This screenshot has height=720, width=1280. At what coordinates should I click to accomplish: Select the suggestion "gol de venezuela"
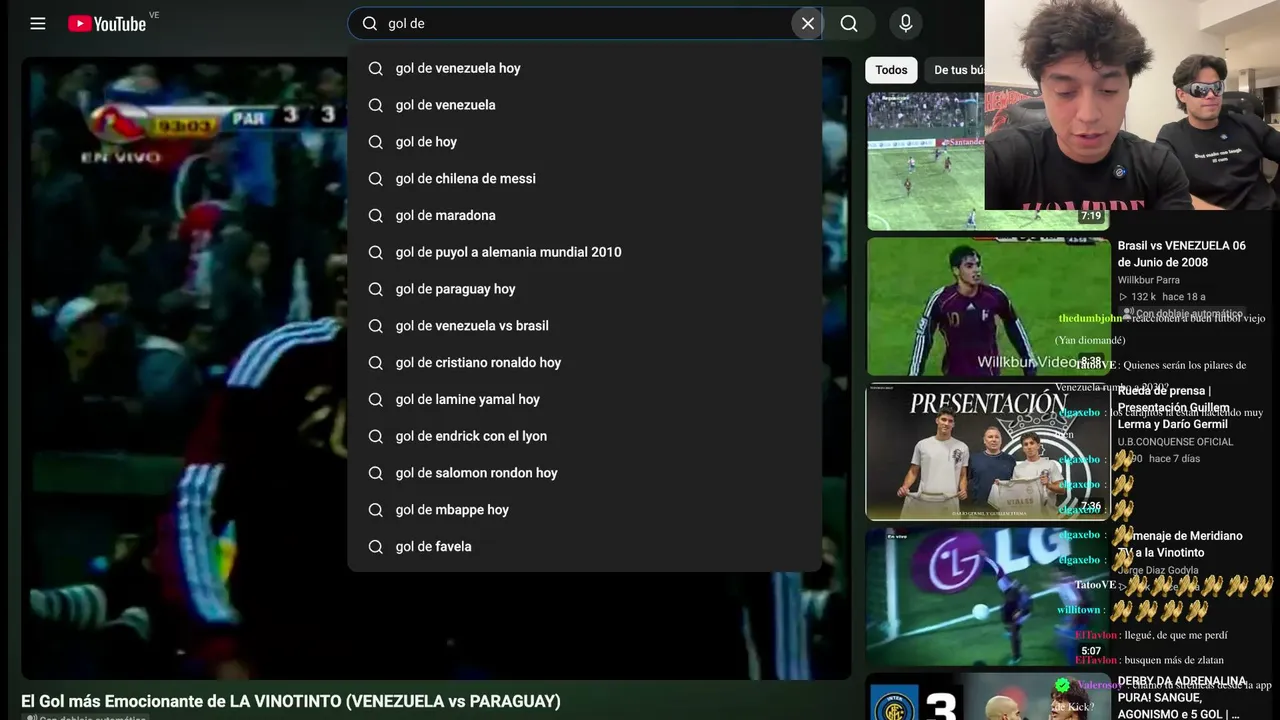585,105
